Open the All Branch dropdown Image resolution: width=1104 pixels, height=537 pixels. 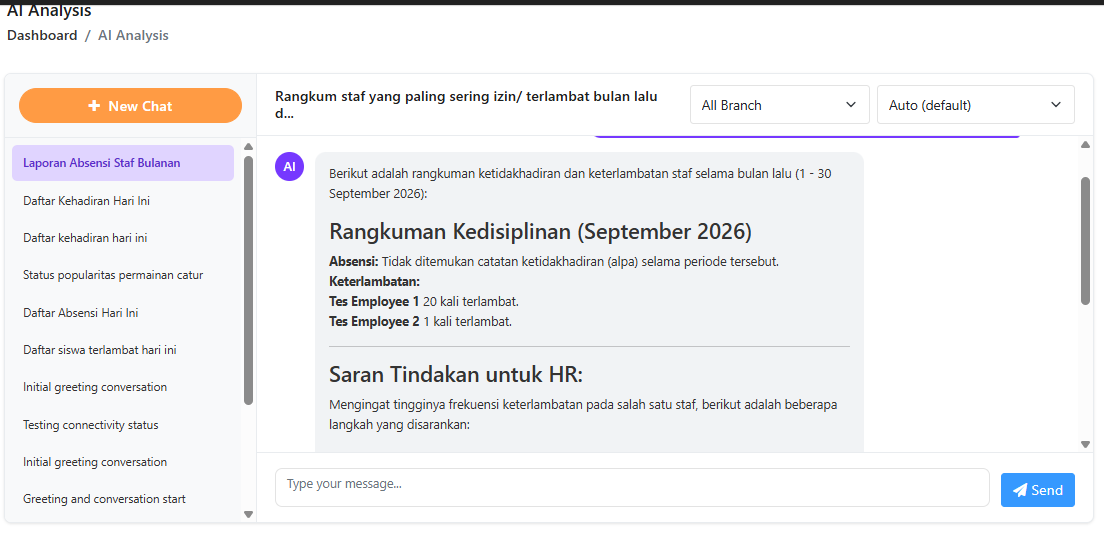779,105
